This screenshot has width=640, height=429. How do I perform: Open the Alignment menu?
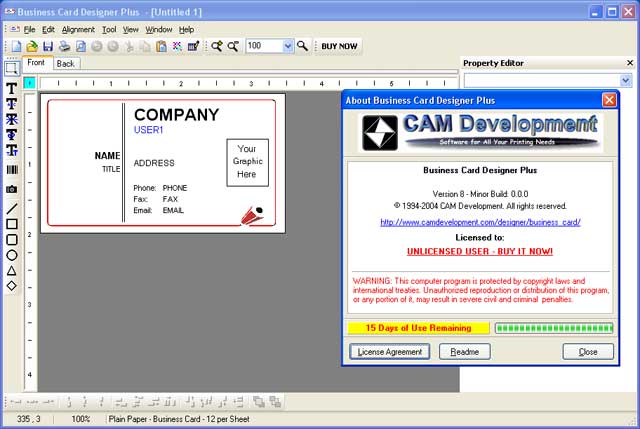(78, 30)
